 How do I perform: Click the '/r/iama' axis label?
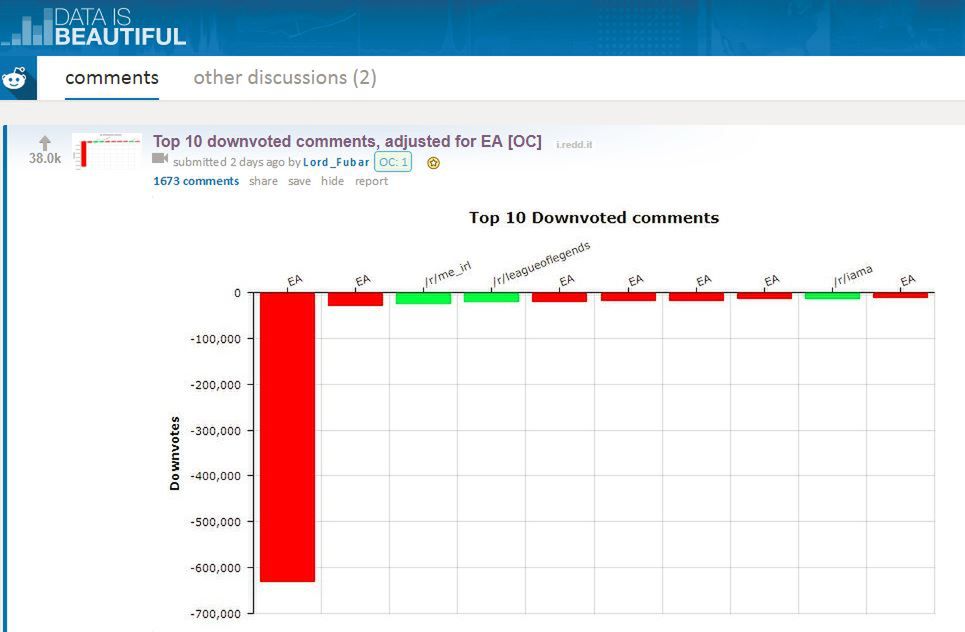click(853, 276)
